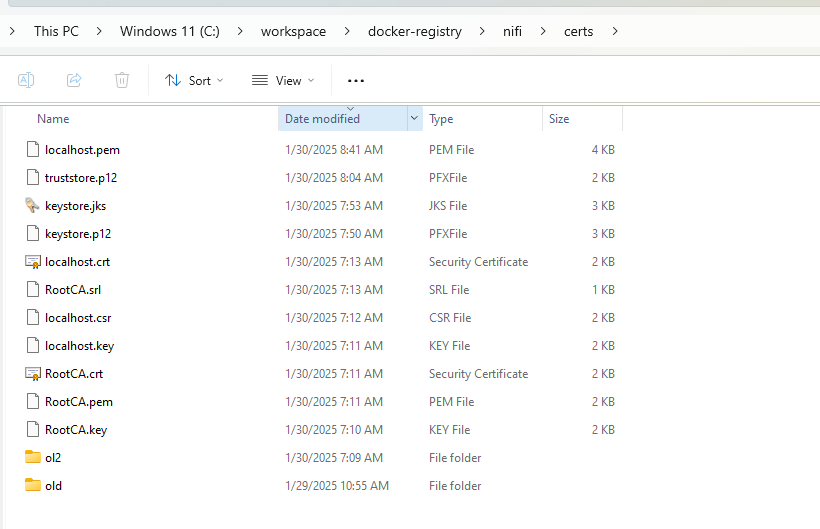Click the Delete trash icon
Viewport: 820px width, 529px height.
[122, 80]
